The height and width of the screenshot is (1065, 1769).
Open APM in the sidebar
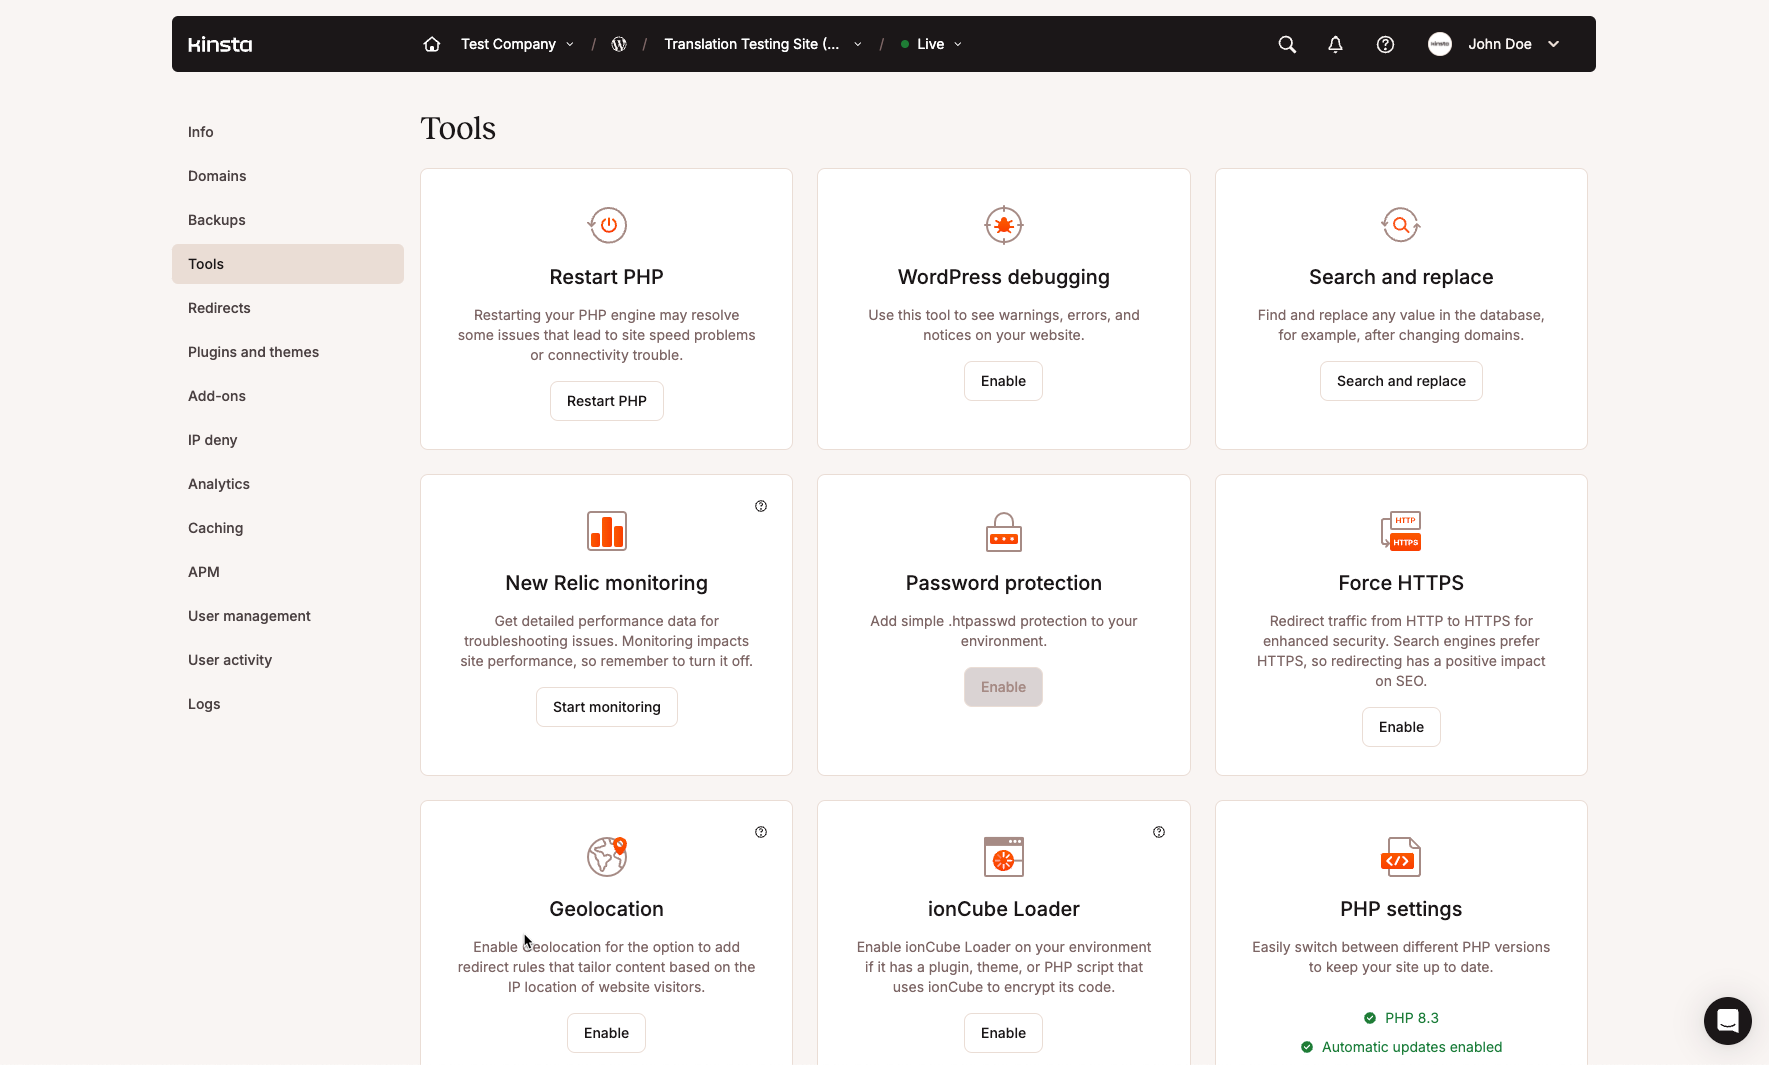(288, 572)
